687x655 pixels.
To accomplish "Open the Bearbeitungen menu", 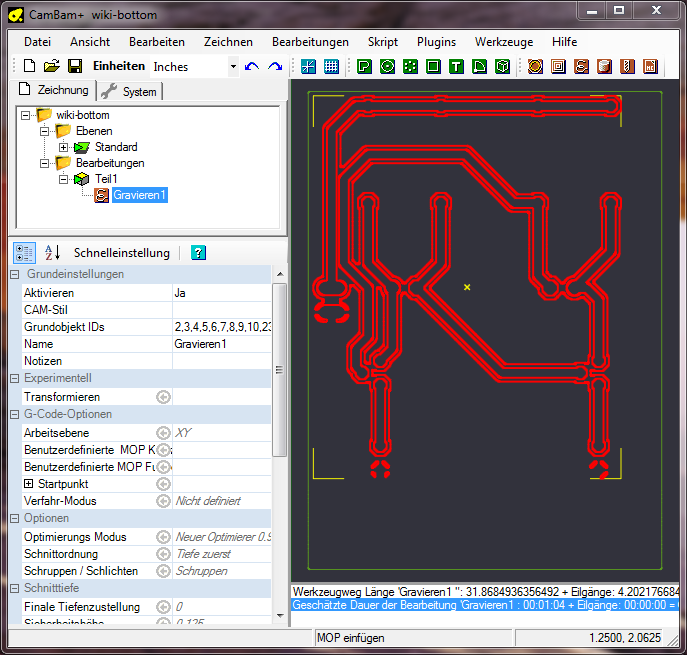I will [310, 42].
